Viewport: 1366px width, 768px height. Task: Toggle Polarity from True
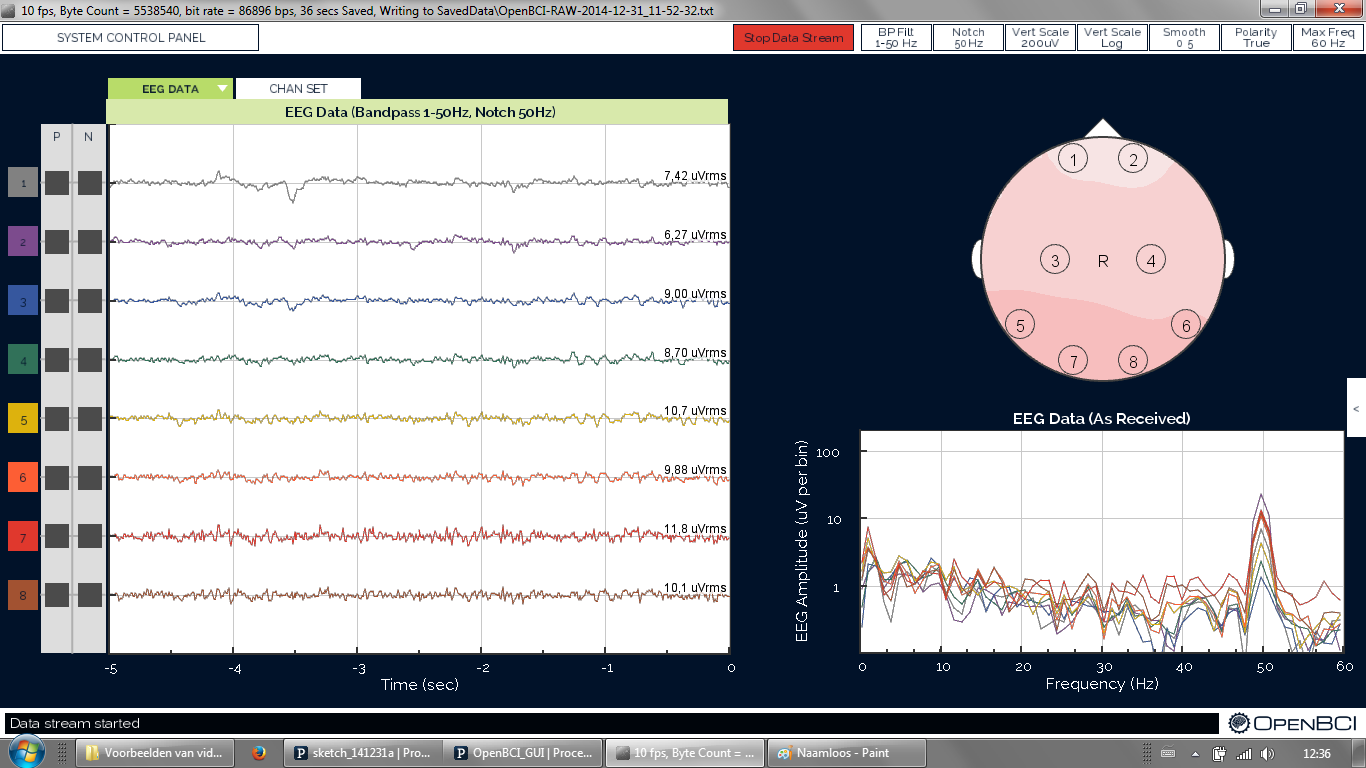tap(1256, 36)
